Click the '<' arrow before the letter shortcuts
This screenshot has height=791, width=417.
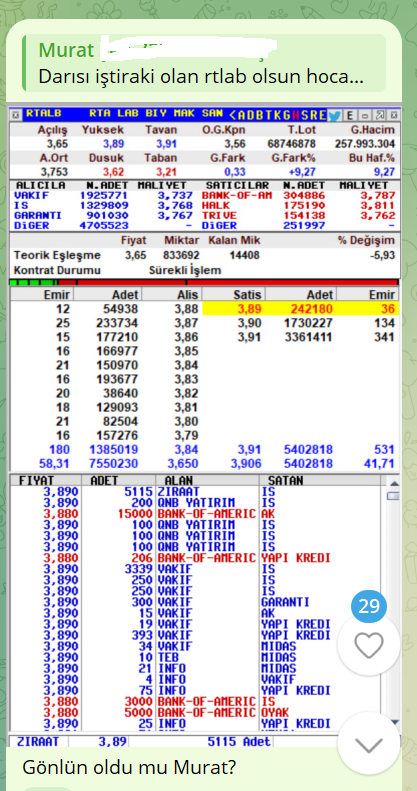pos(233,115)
